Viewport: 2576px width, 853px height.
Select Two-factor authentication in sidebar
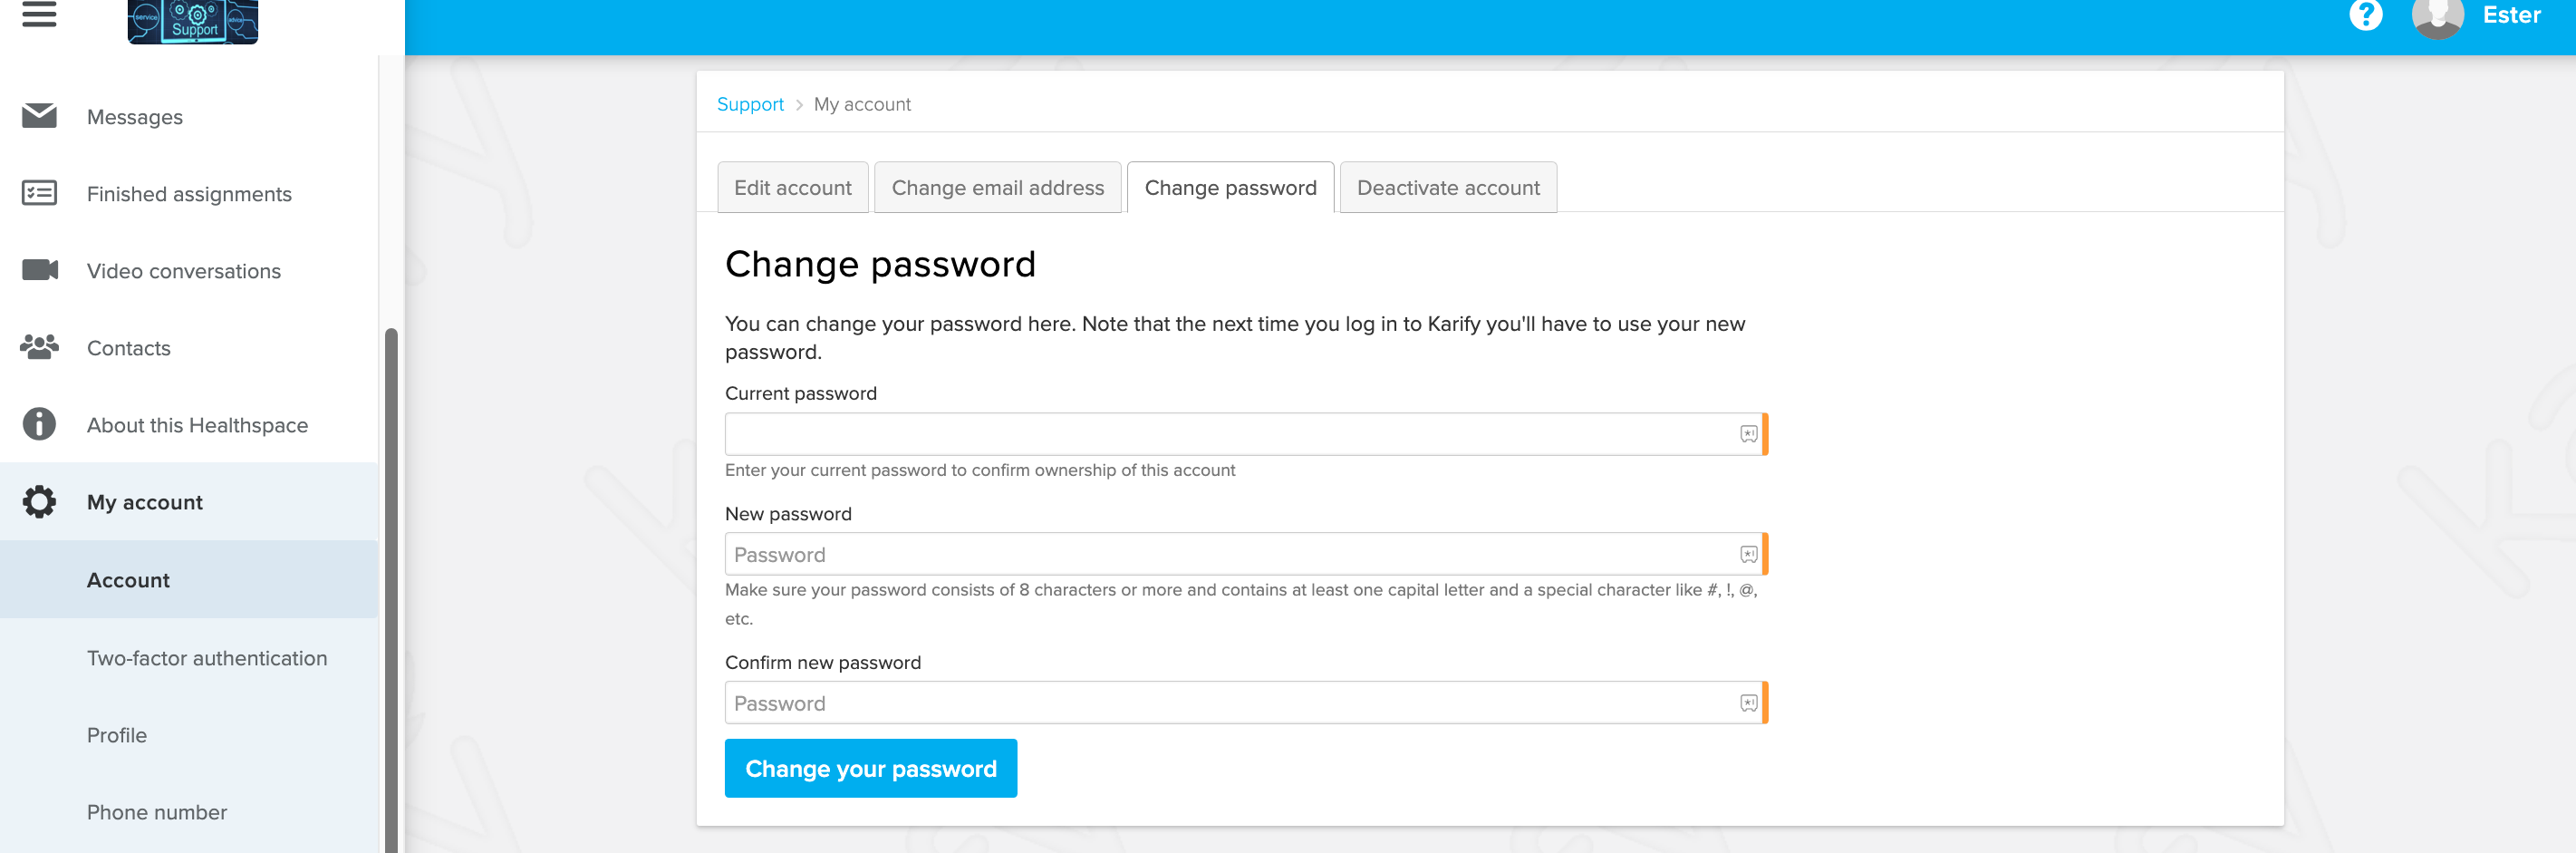tap(207, 658)
